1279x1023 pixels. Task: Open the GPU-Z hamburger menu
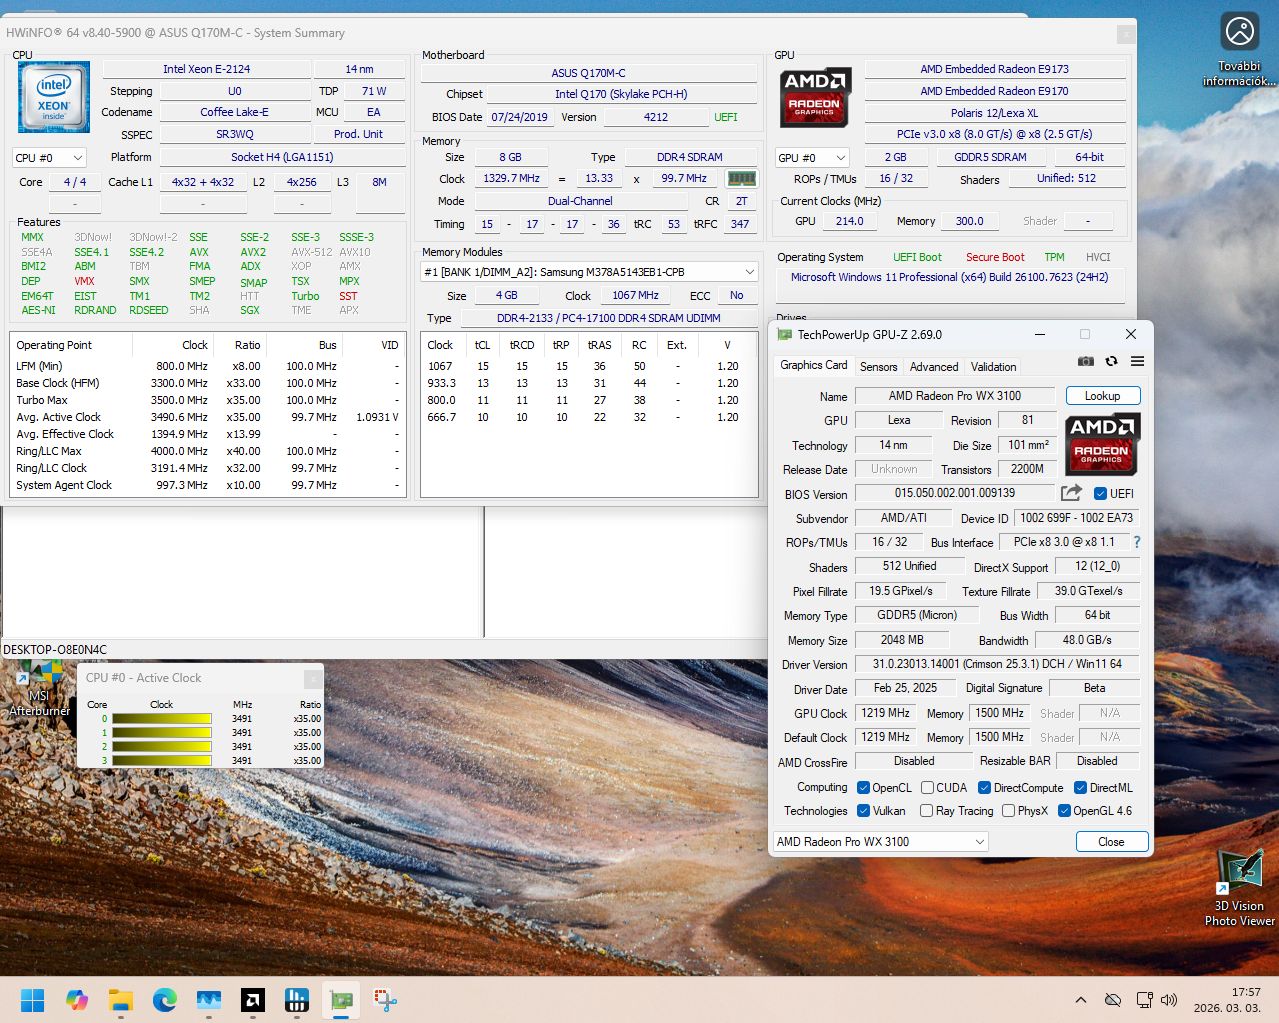1137,361
